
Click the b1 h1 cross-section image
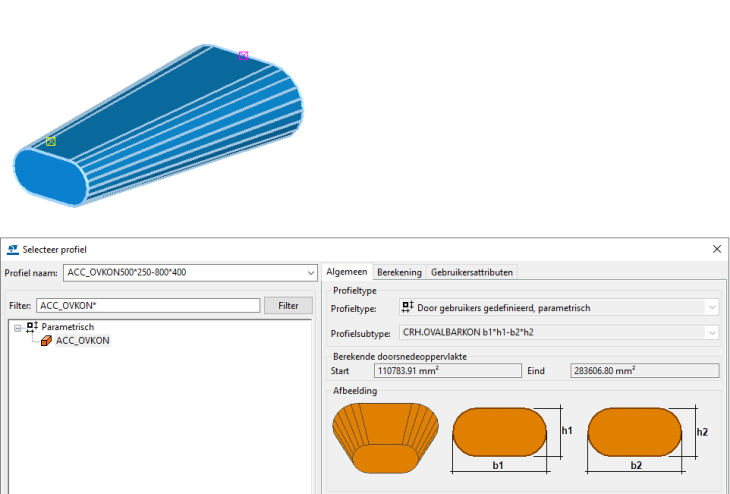512,440
